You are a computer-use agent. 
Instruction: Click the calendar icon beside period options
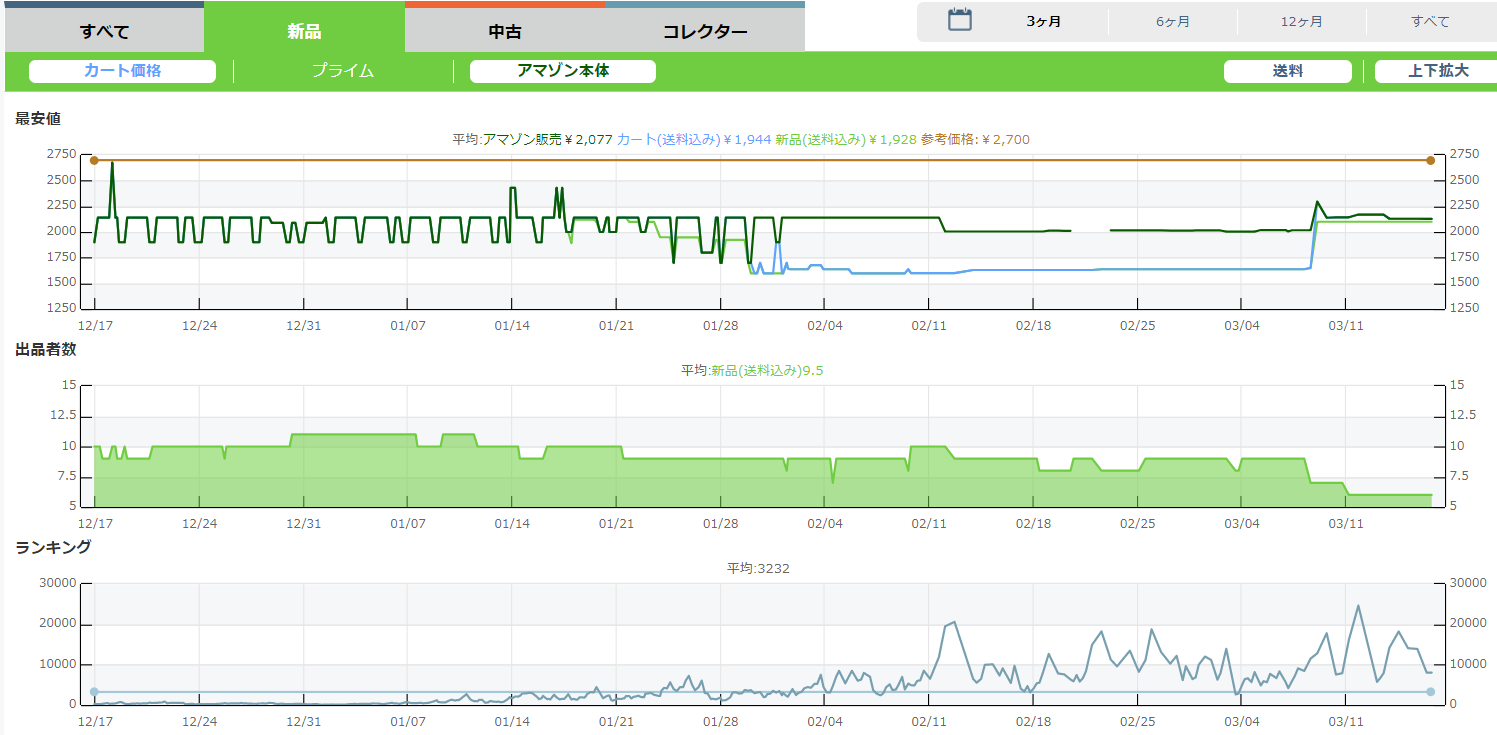pyautogui.click(x=959, y=20)
